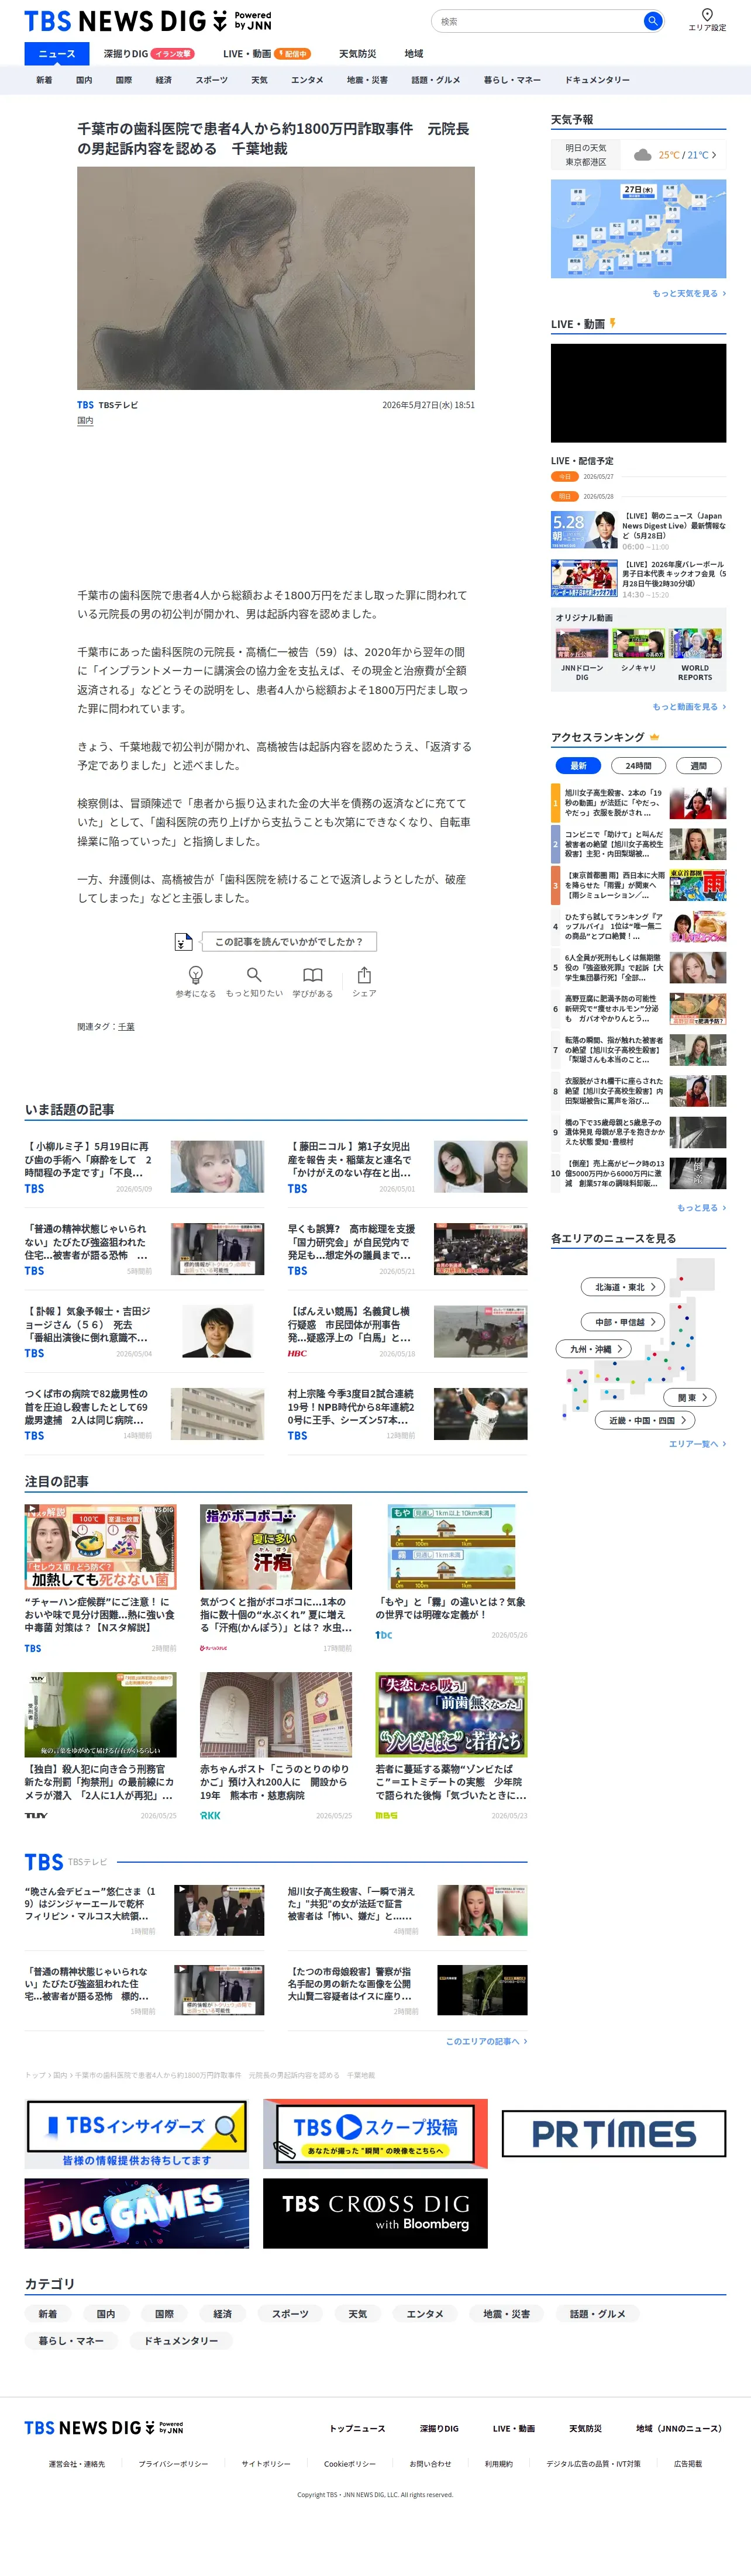
Task: Select the 週間 ranking tab
Action: (x=698, y=765)
